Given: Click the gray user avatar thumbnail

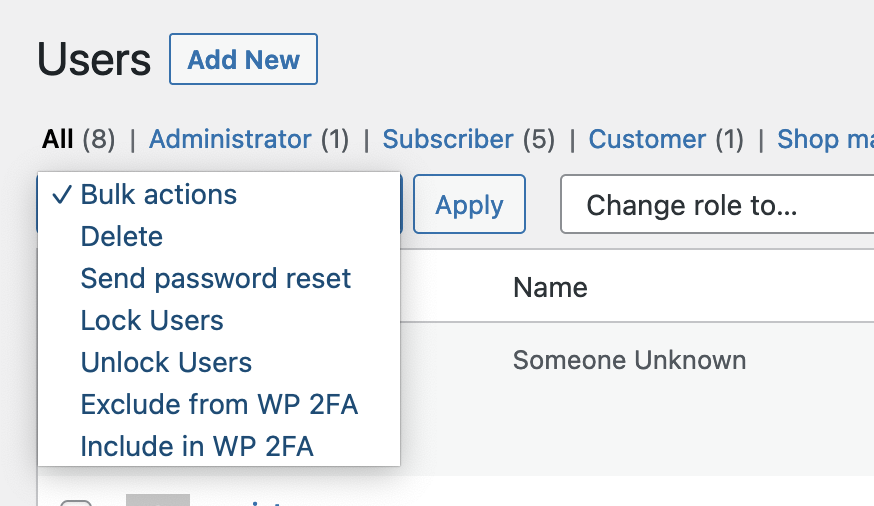Looking at the screenshot, I should coord(157,499).
